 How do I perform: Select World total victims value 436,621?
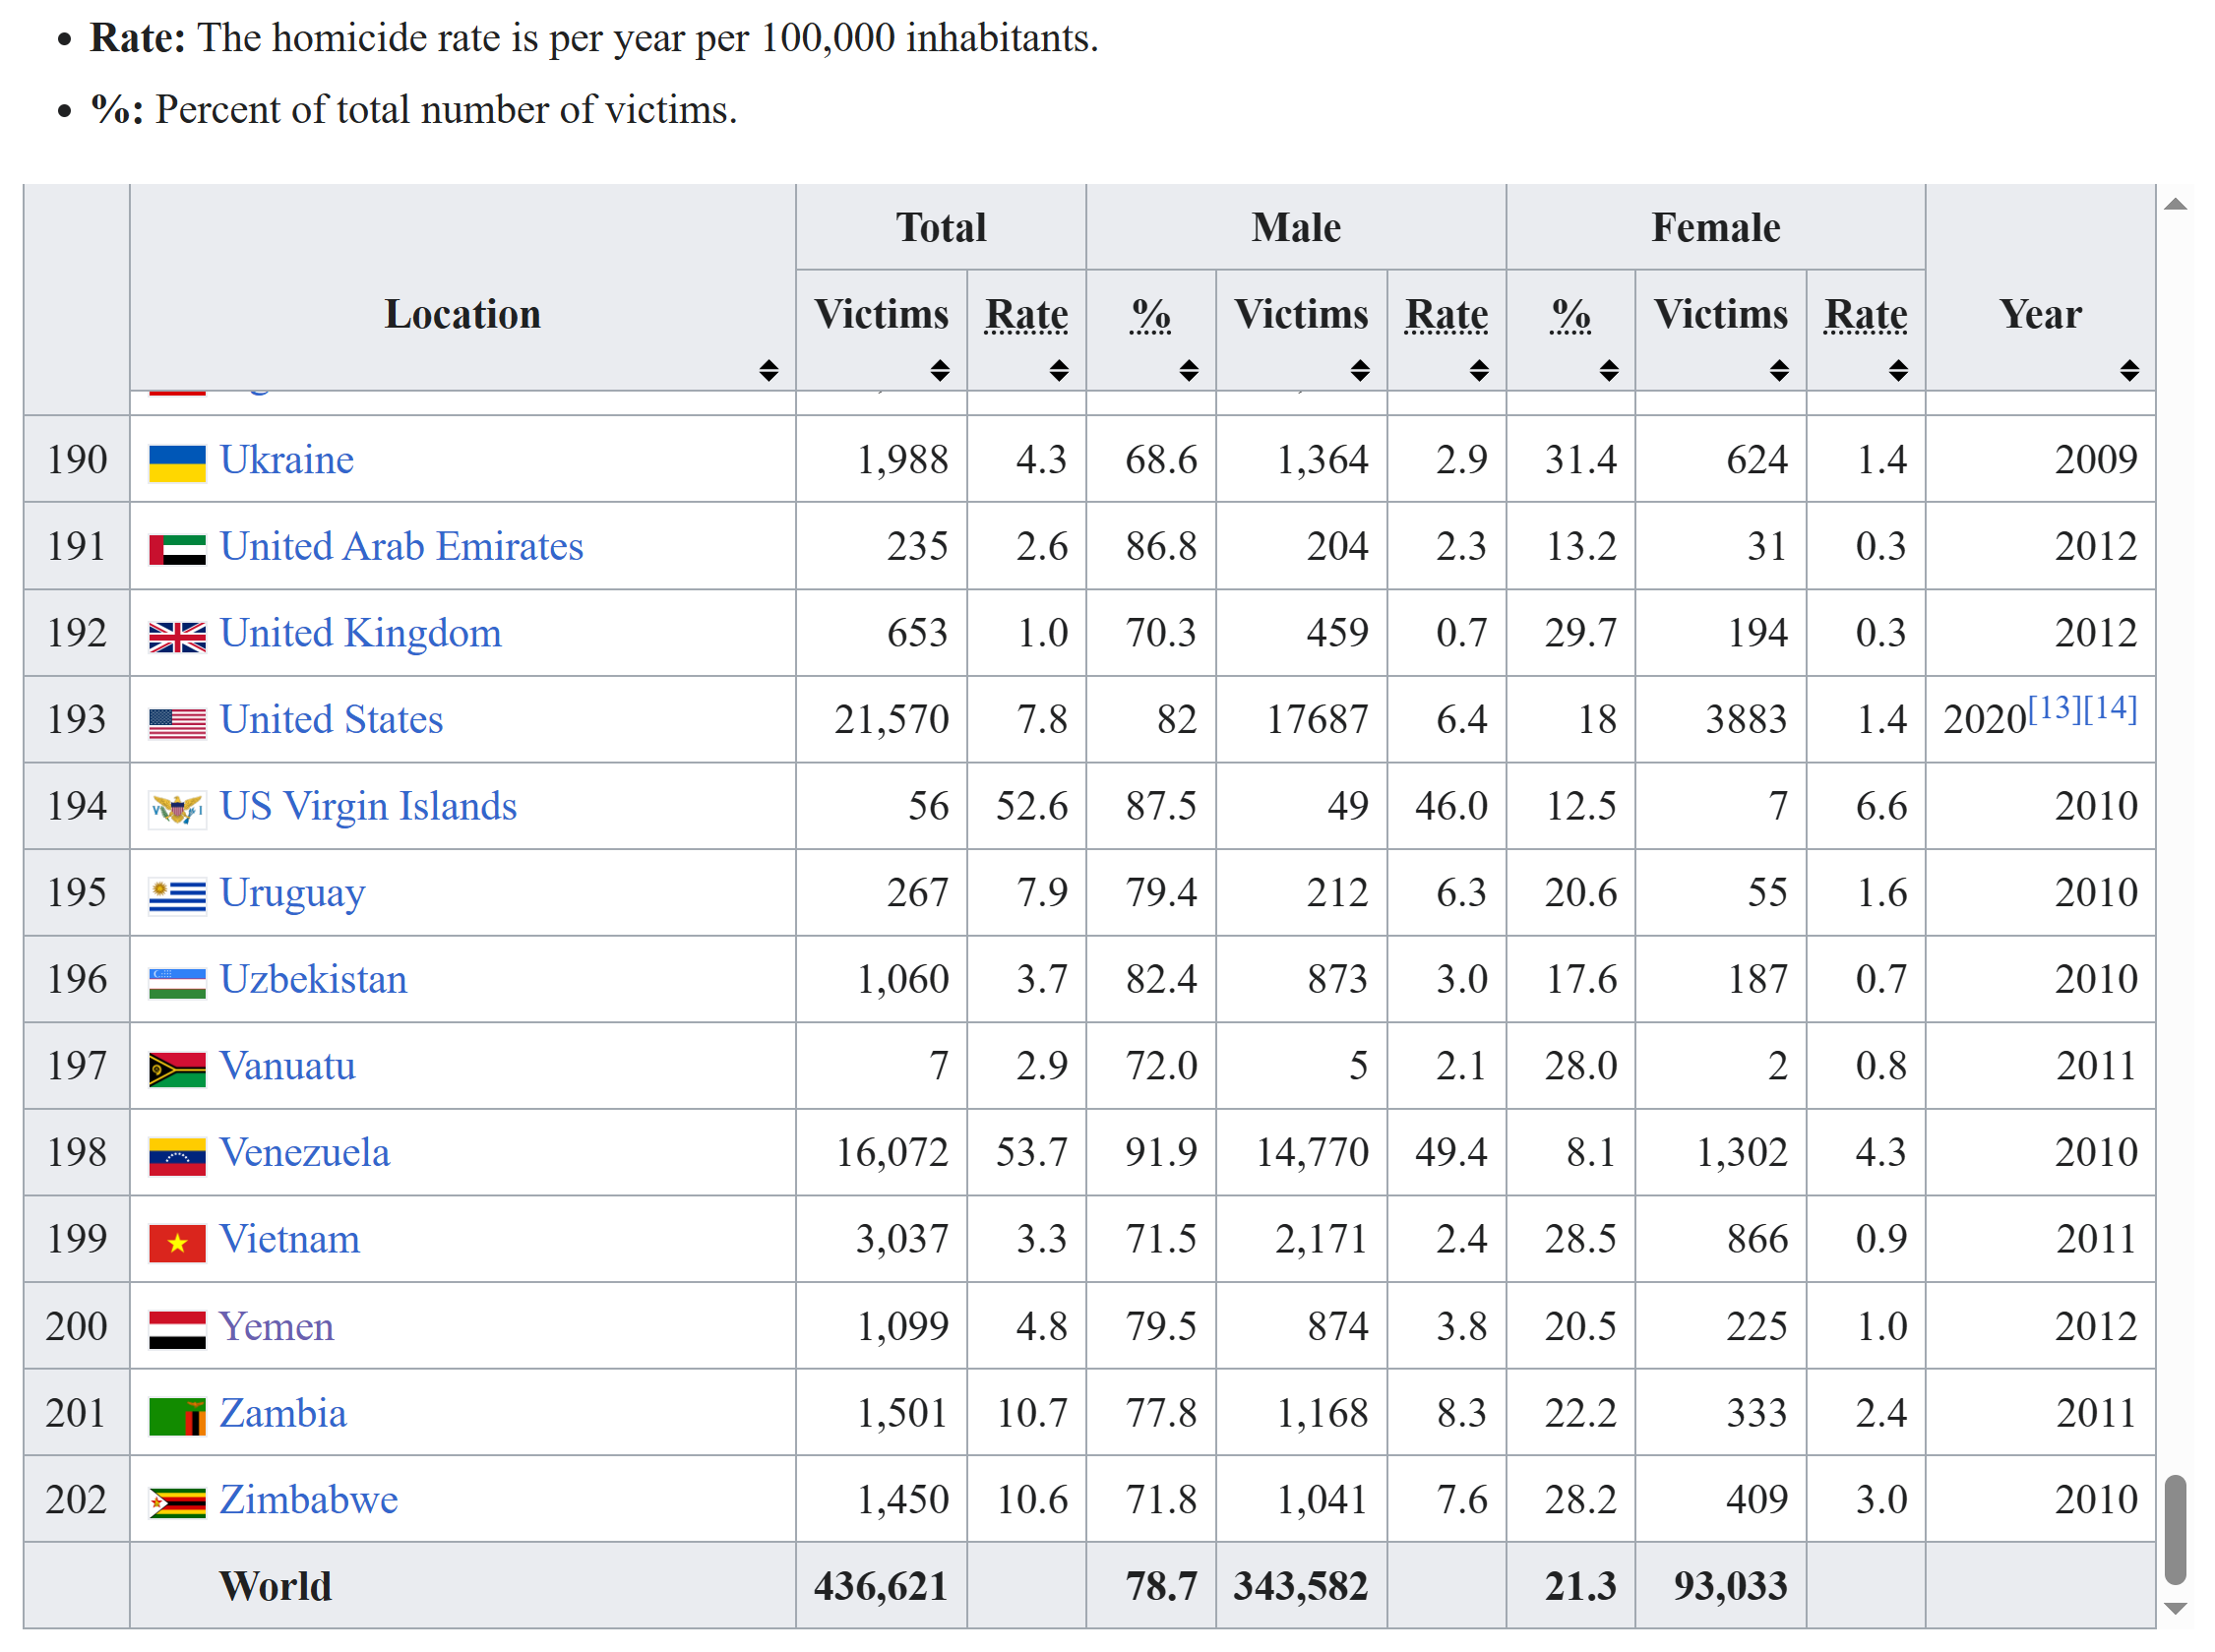(x=881, y=1586)
